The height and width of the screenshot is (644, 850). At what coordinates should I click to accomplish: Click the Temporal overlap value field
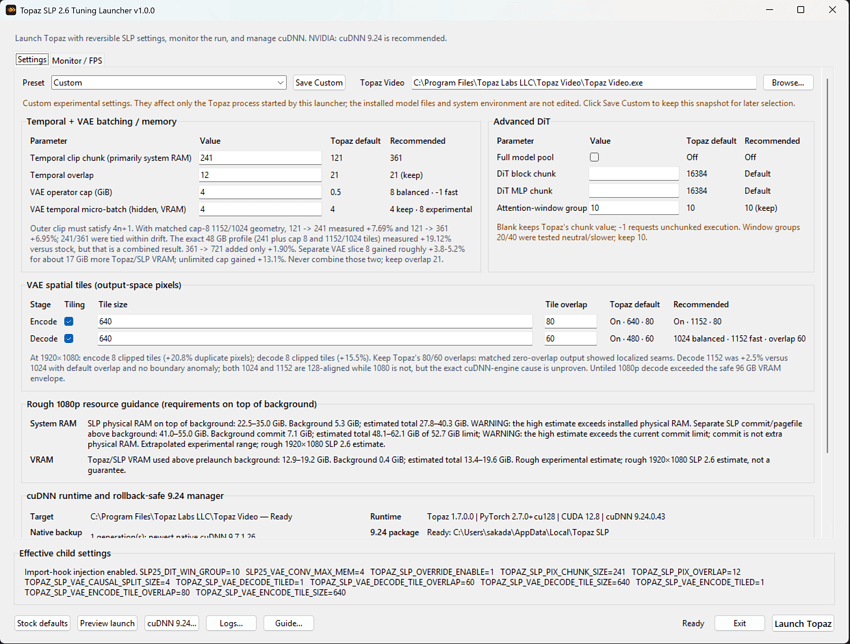[x=260, y=175]
